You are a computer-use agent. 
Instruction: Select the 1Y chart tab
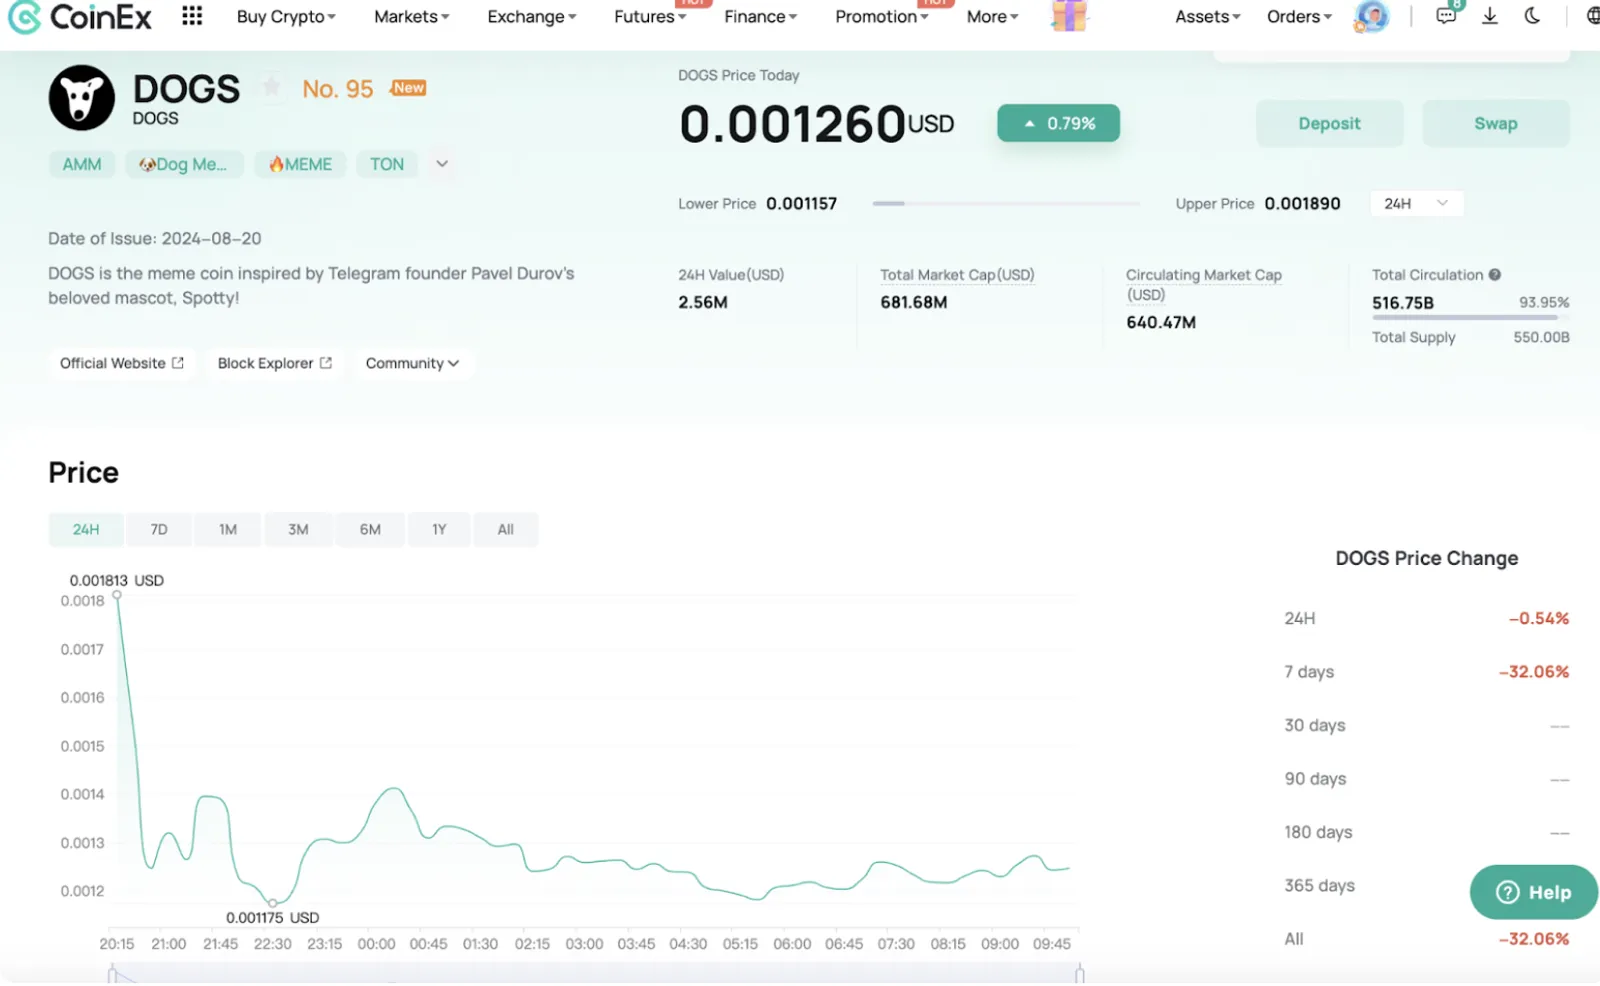[439, 530]
